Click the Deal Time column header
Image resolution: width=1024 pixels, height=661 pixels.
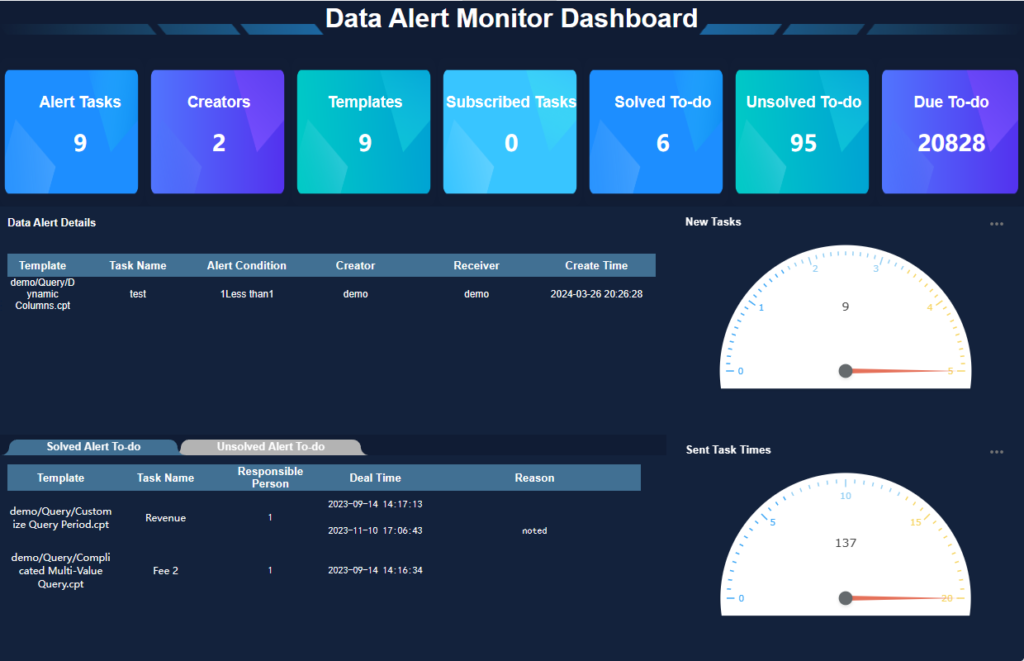point(375,478)
